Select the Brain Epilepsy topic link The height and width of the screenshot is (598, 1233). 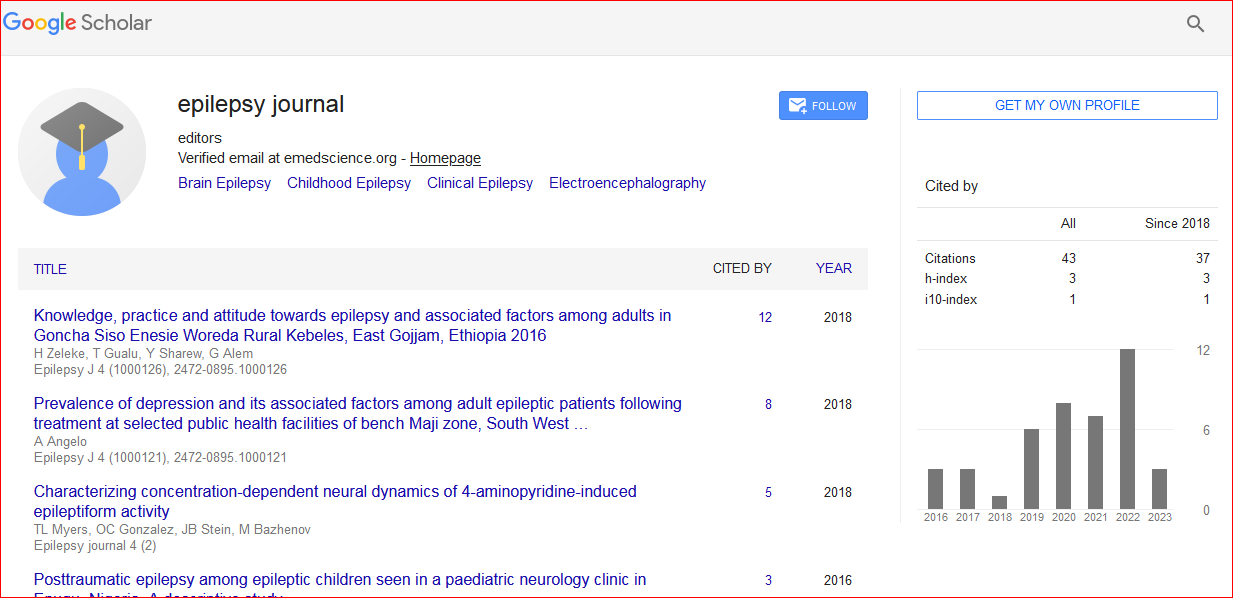(x=224, y=183)
